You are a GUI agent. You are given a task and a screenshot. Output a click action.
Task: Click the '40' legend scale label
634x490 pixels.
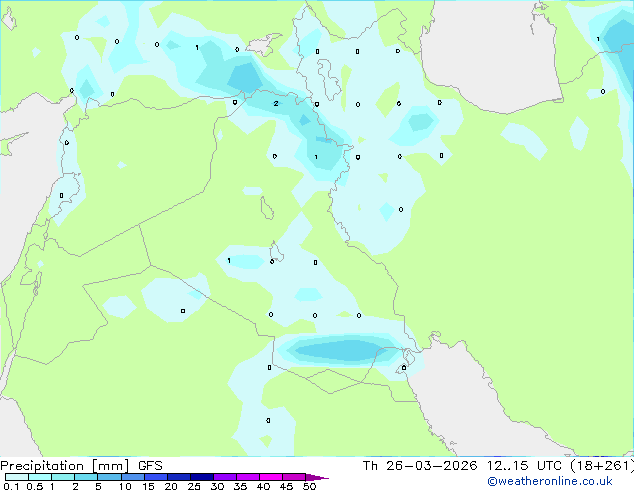pos(263,486)
